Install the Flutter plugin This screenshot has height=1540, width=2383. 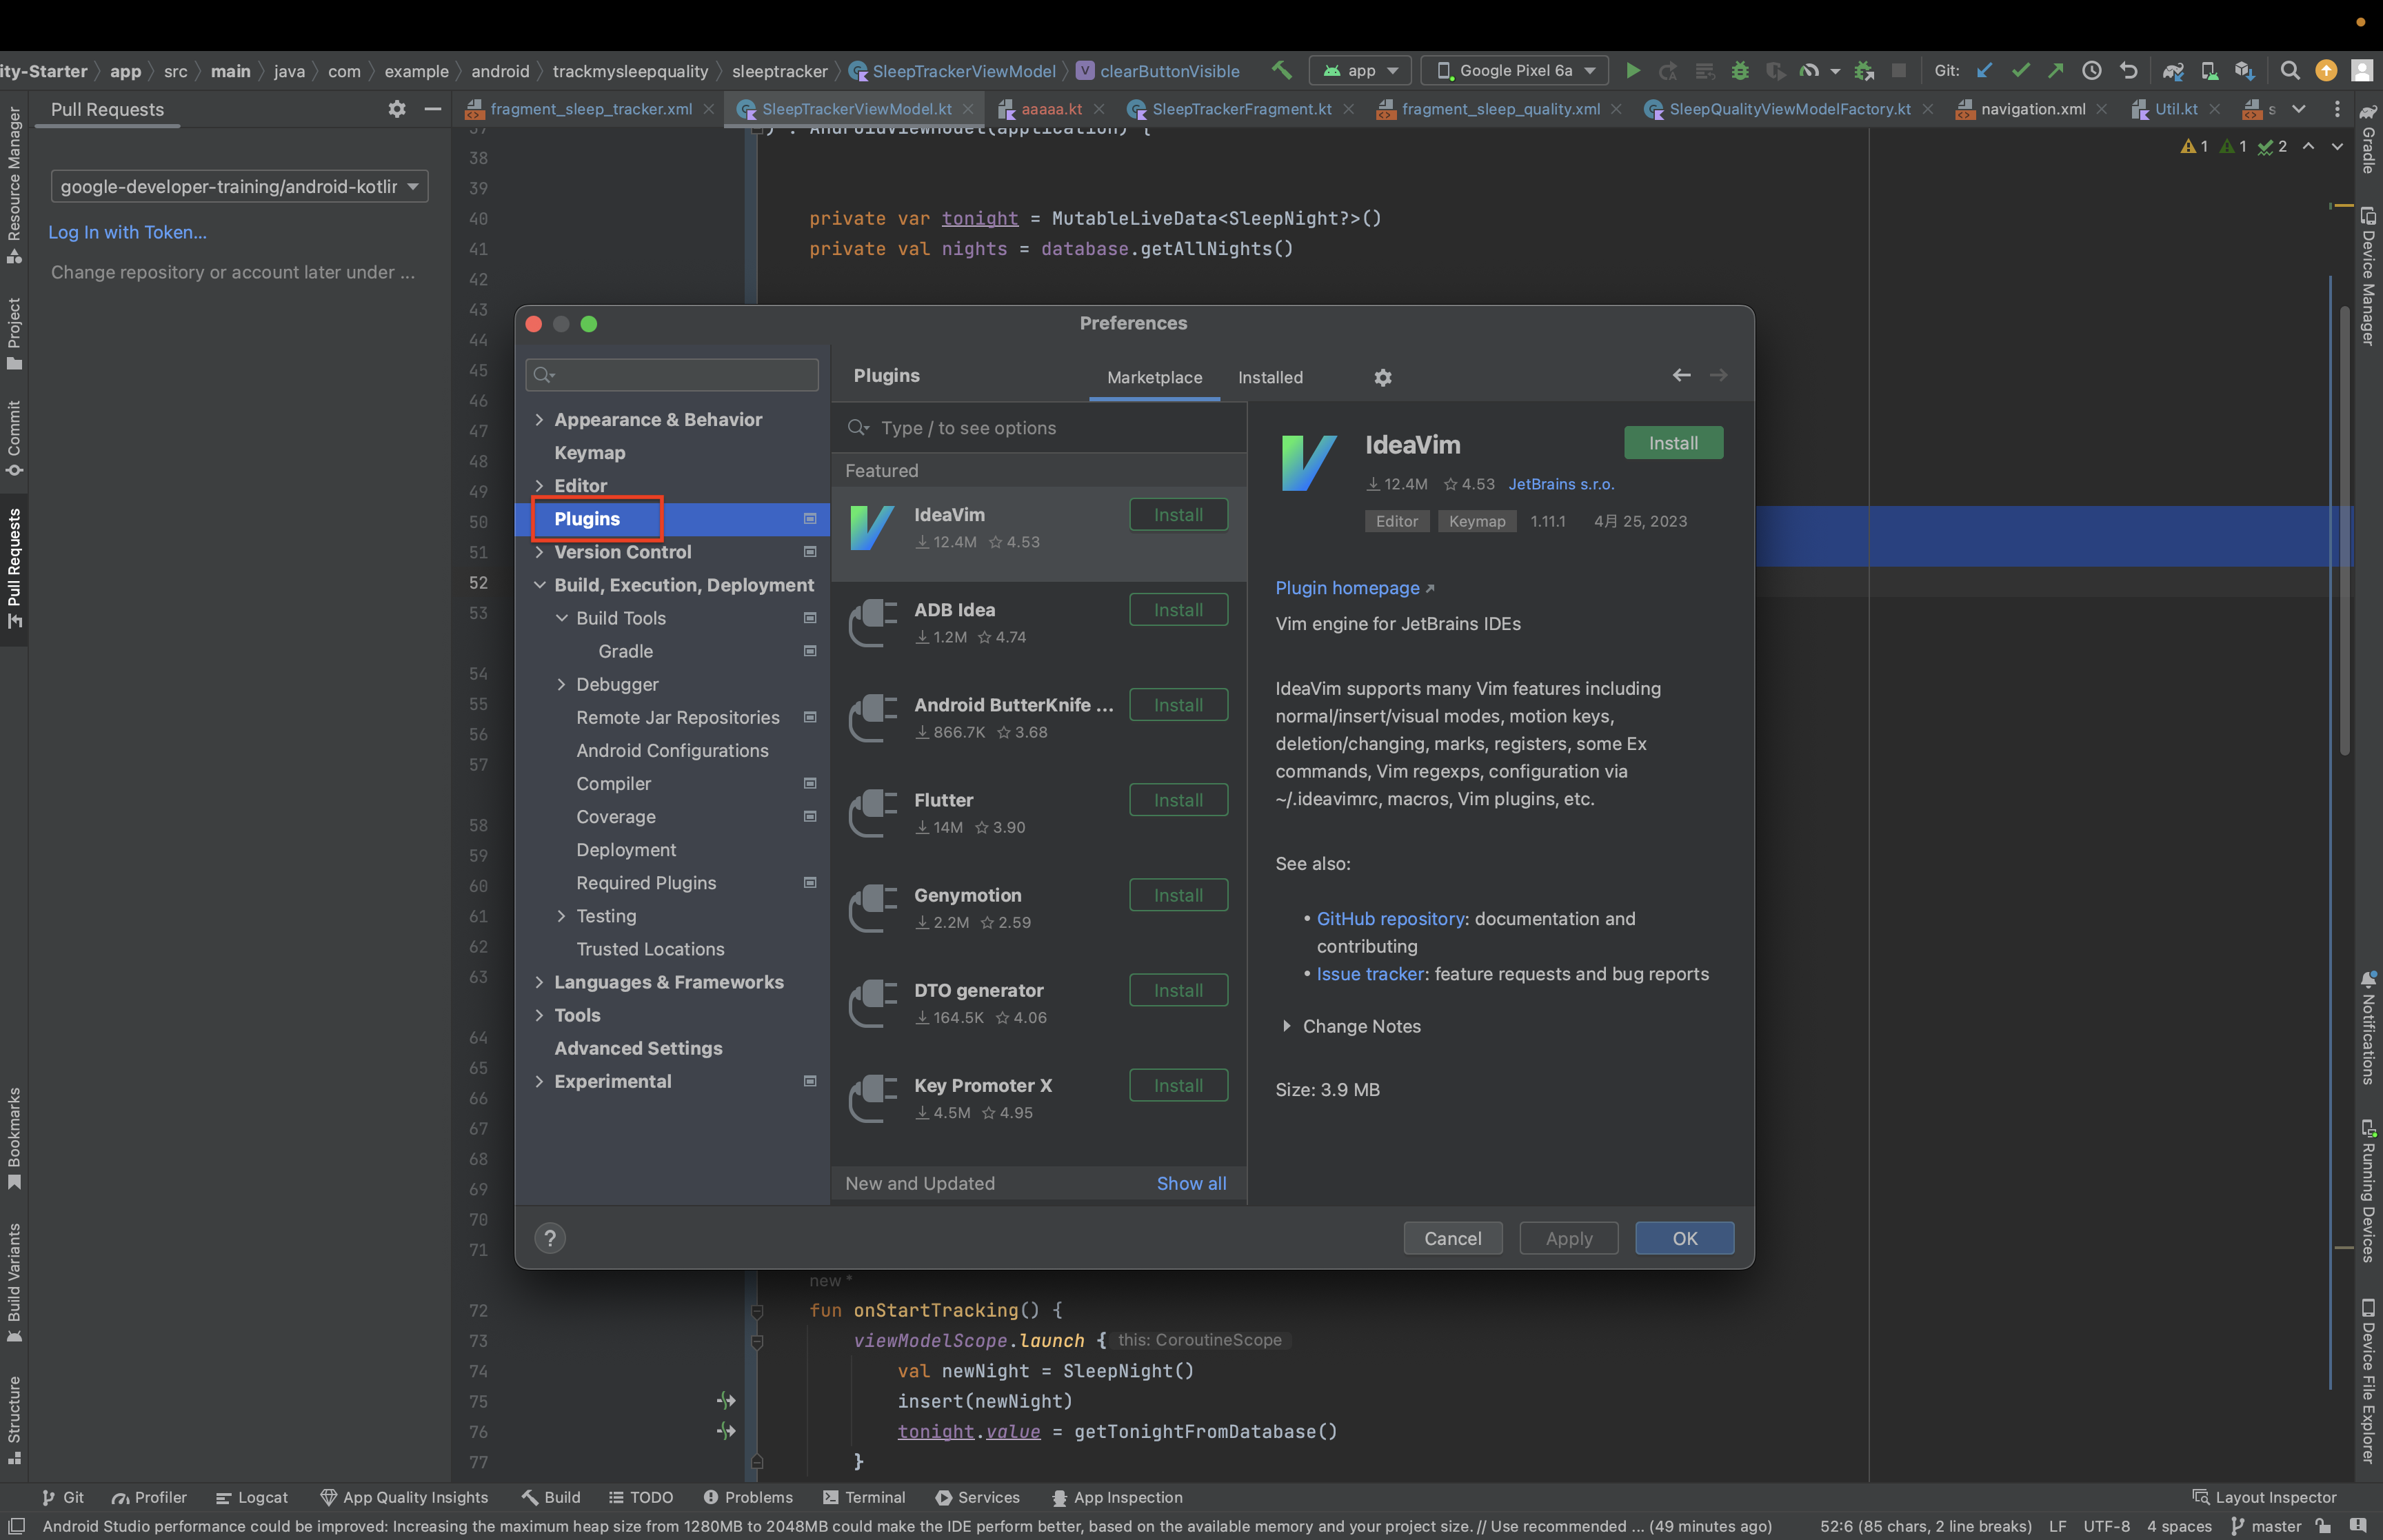[1178, 800]
